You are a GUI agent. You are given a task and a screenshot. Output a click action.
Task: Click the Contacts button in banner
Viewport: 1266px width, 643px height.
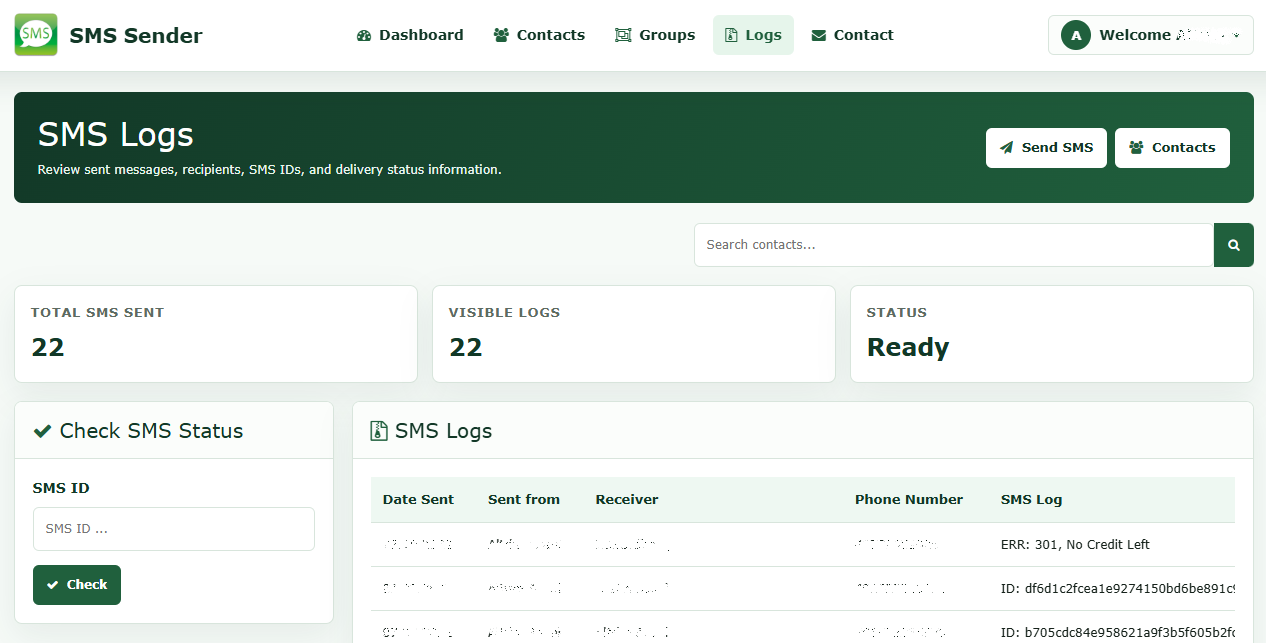[x=1172, y=148]
